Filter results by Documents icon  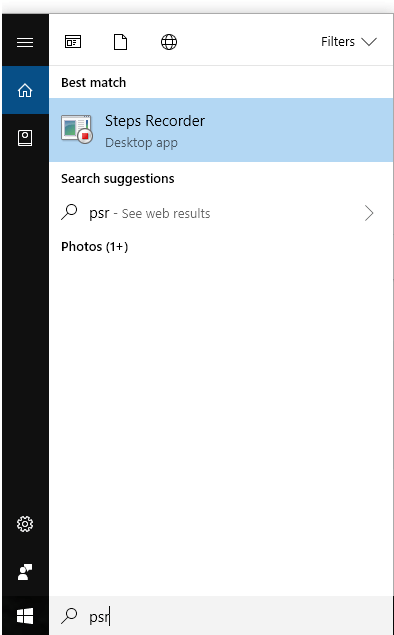click(120, 42)
